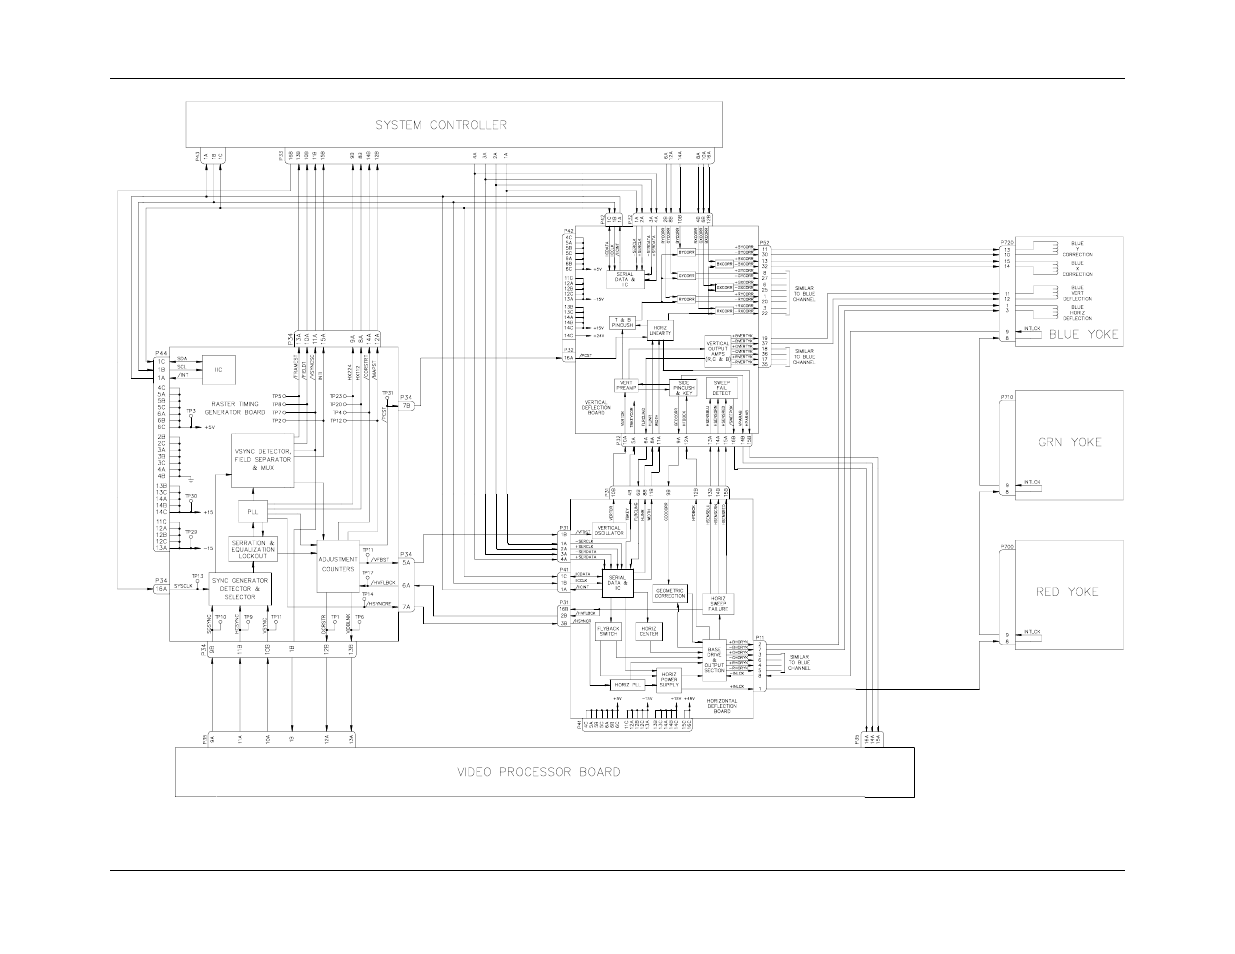Click test point TP31 label

coord(388,394)
